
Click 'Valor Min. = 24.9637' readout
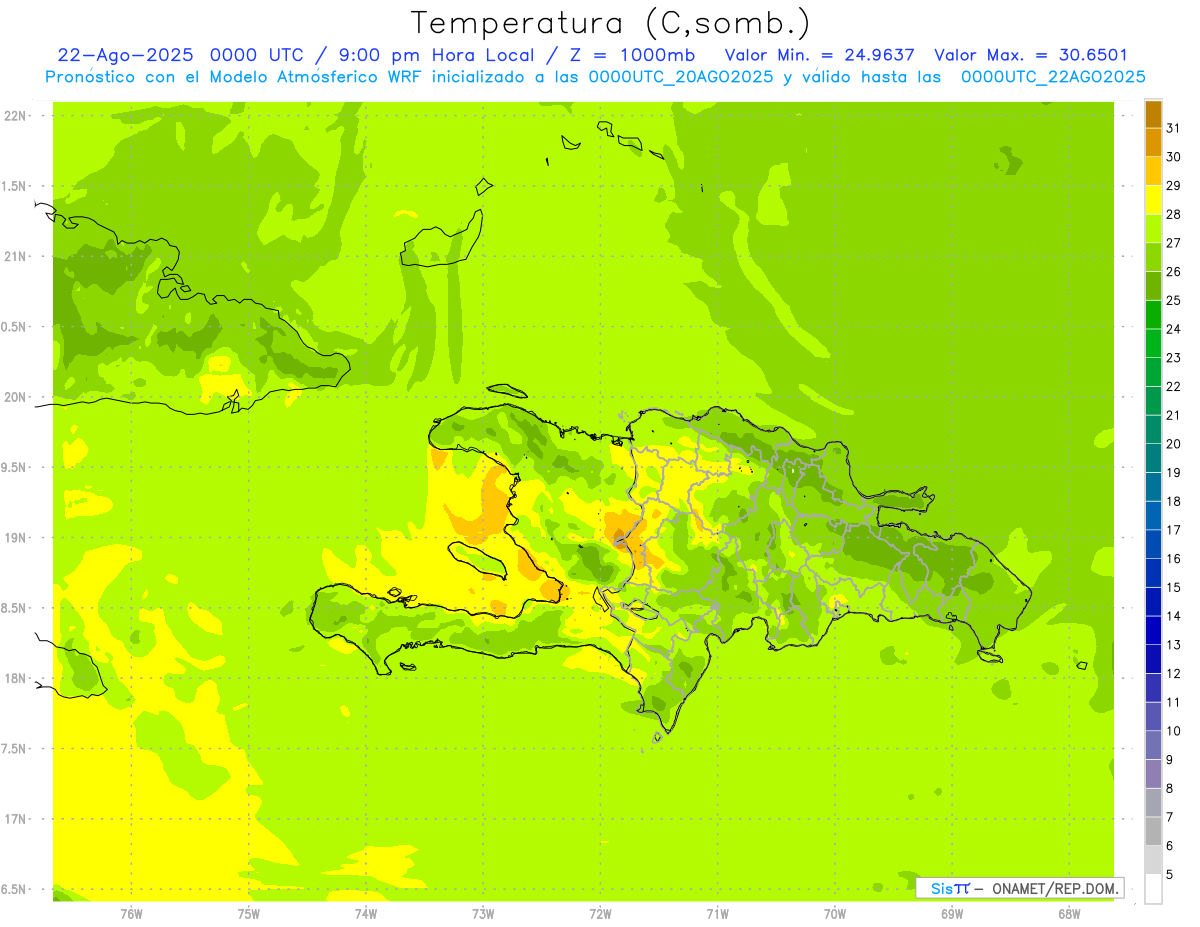tap(820, 55)
